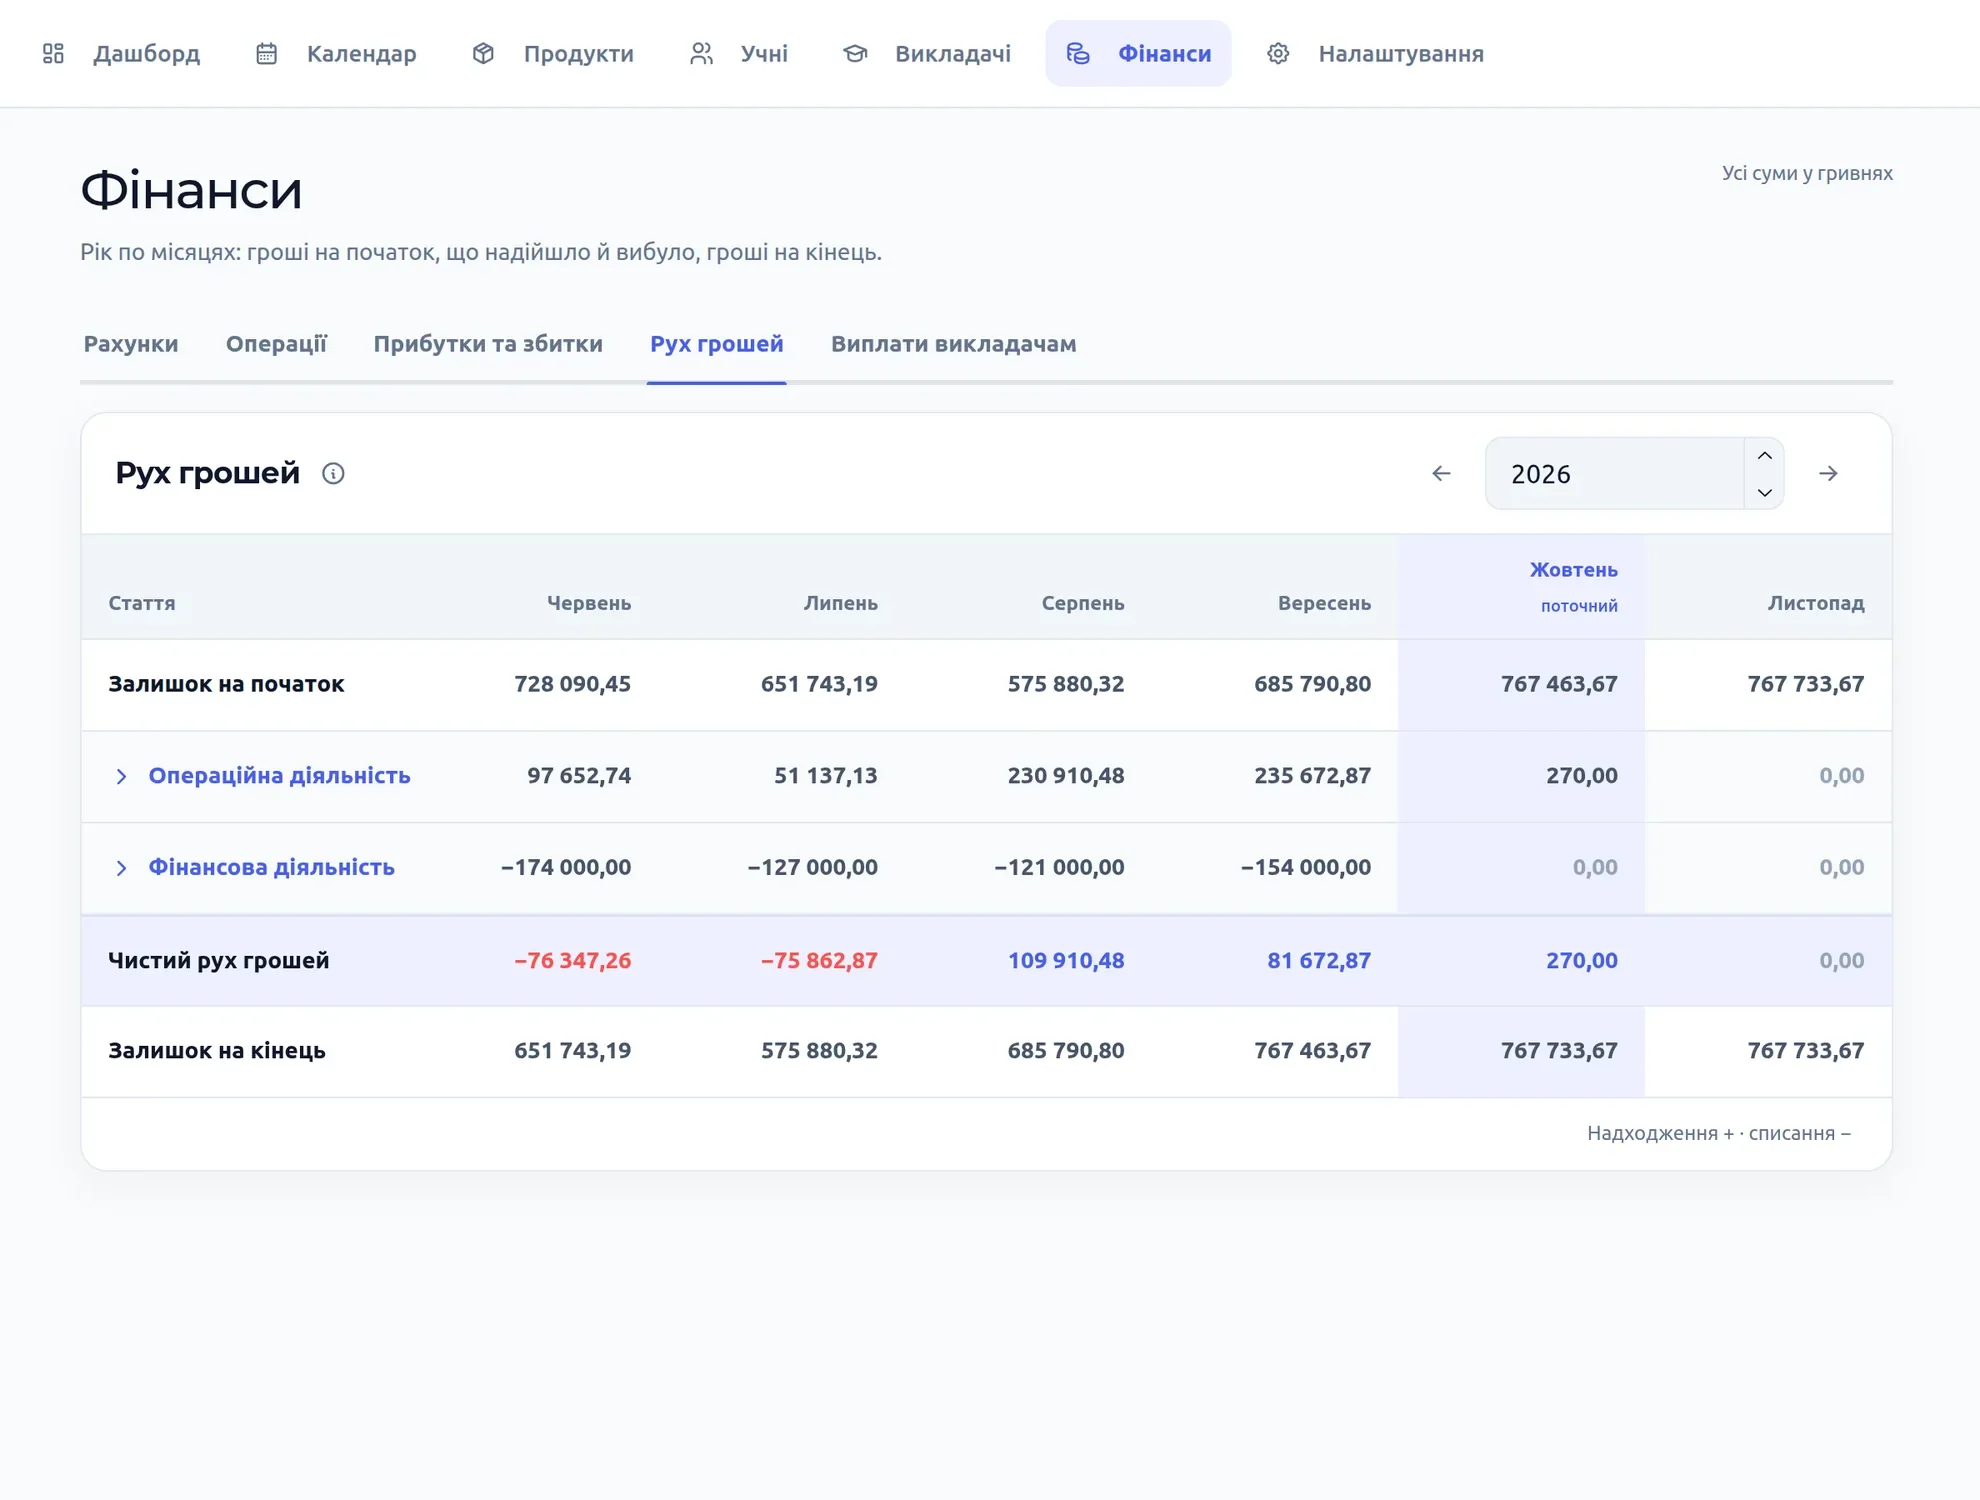Open the Calendar icon in navigation
Screen dimensions: 1980x1500
pyautogui.click(x=266, y=53)
